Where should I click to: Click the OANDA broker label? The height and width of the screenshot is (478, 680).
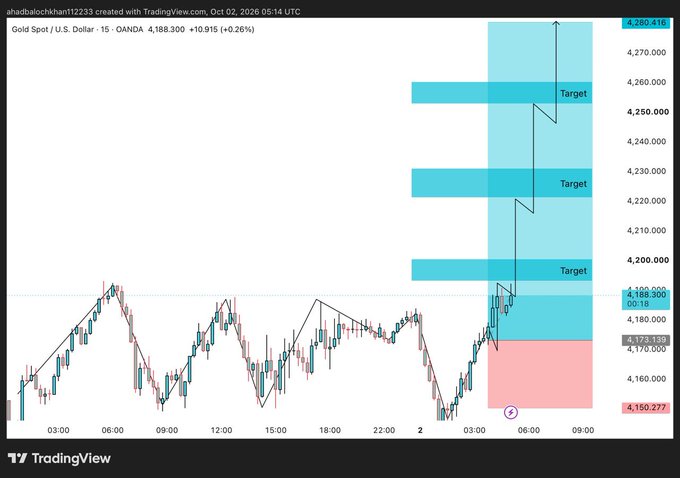click(x=129, y=29)
